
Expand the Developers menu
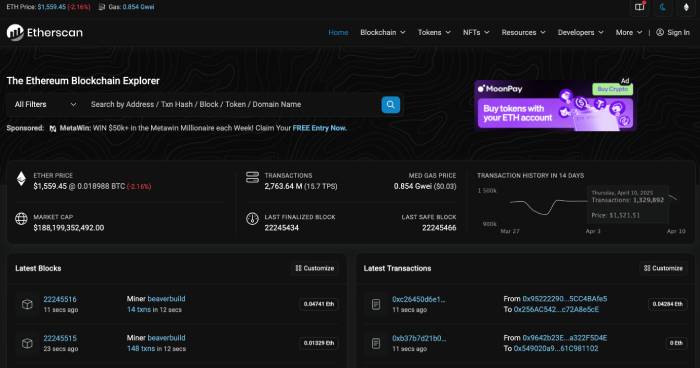click(580, 33)
